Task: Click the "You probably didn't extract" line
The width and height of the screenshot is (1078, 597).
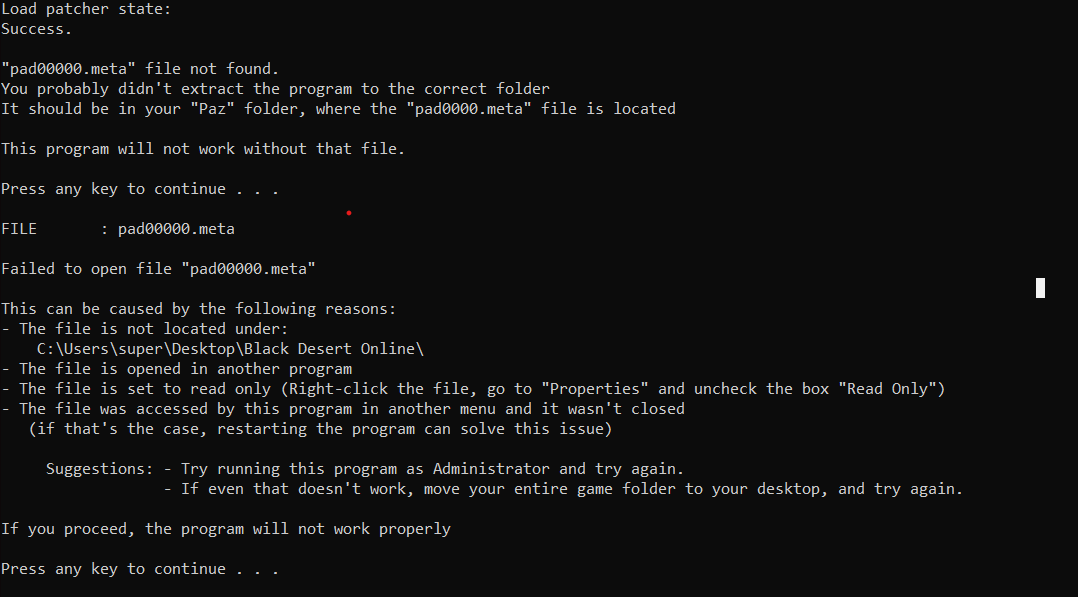Action: tap(275, 89)
